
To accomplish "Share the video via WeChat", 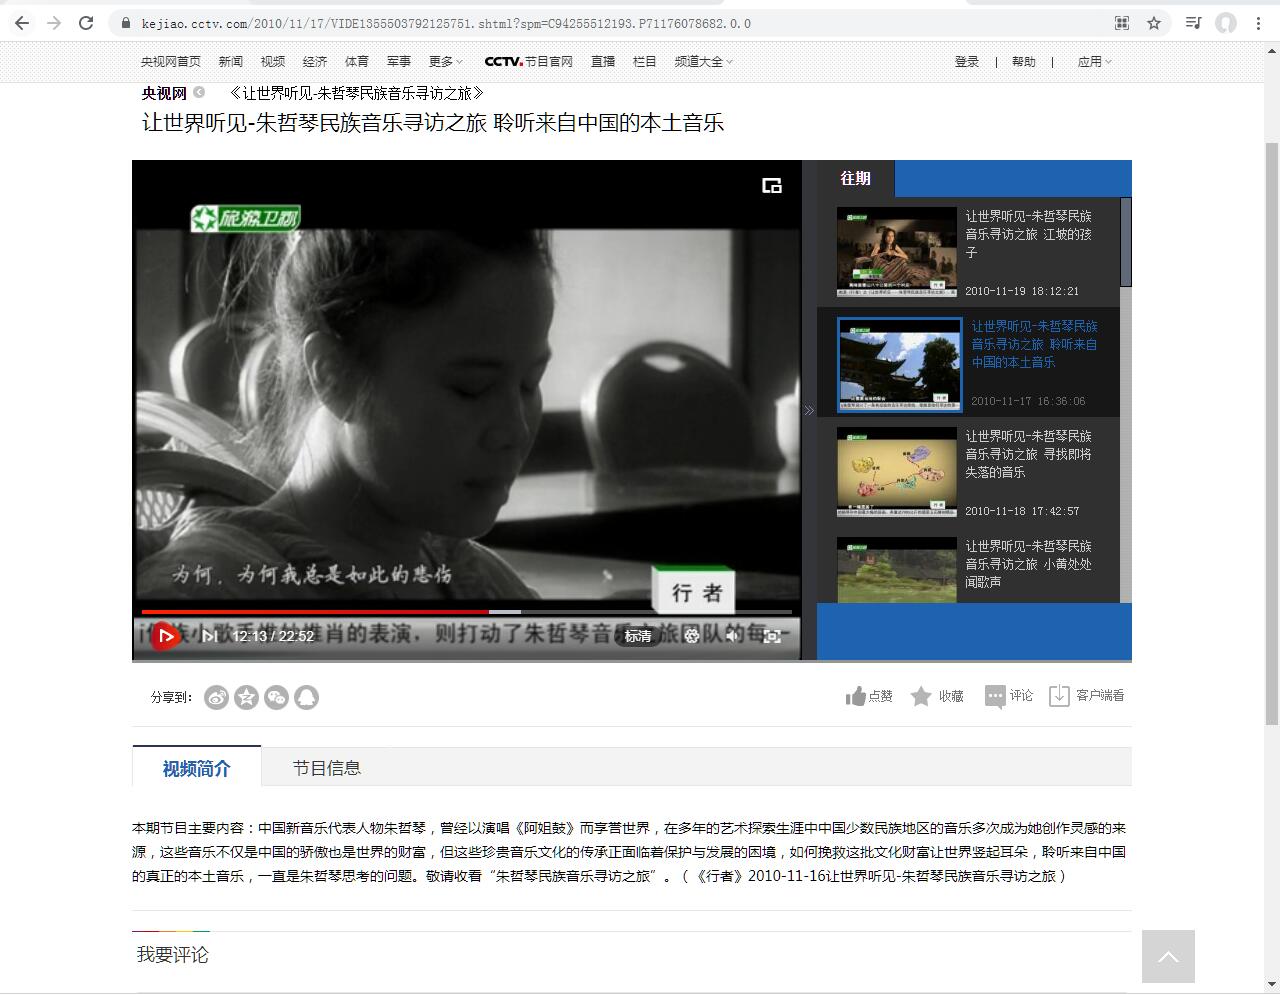I will [276, 698].
